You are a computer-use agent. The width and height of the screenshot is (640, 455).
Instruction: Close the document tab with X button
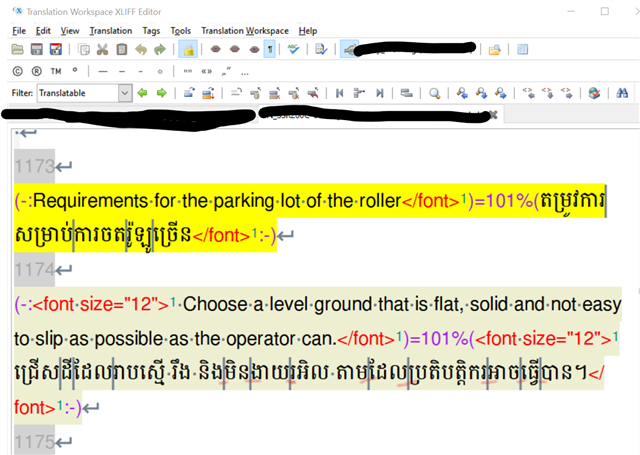(493, 115)
